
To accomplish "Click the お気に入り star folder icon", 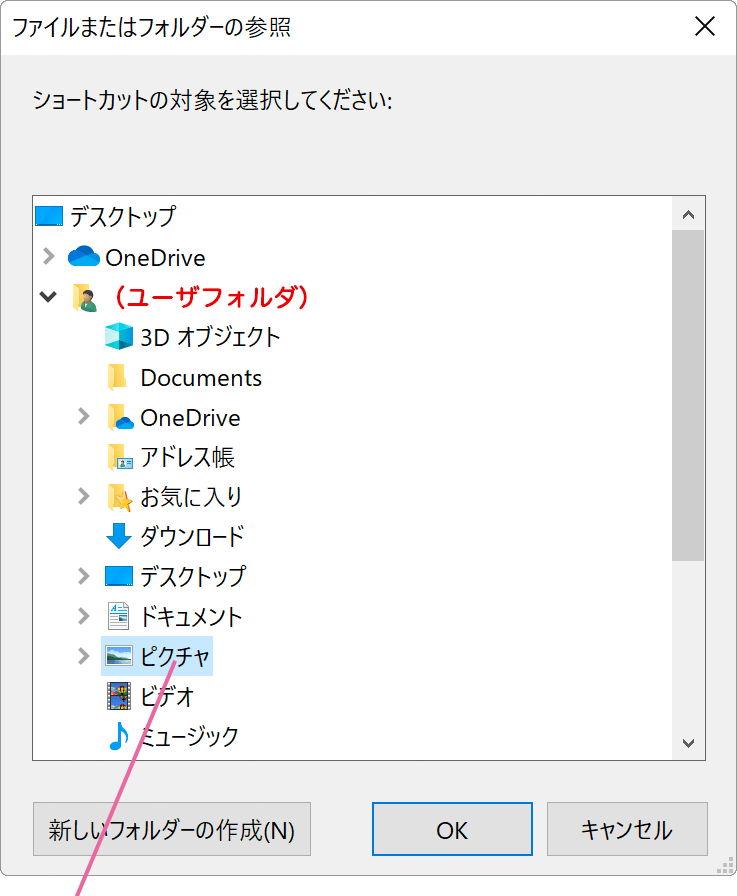I will click(x=120, y=497).
